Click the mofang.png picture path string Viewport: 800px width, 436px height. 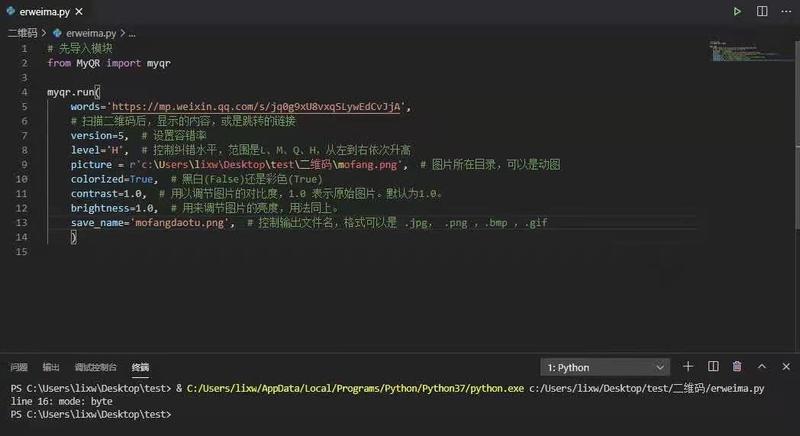tap(268, 165)
